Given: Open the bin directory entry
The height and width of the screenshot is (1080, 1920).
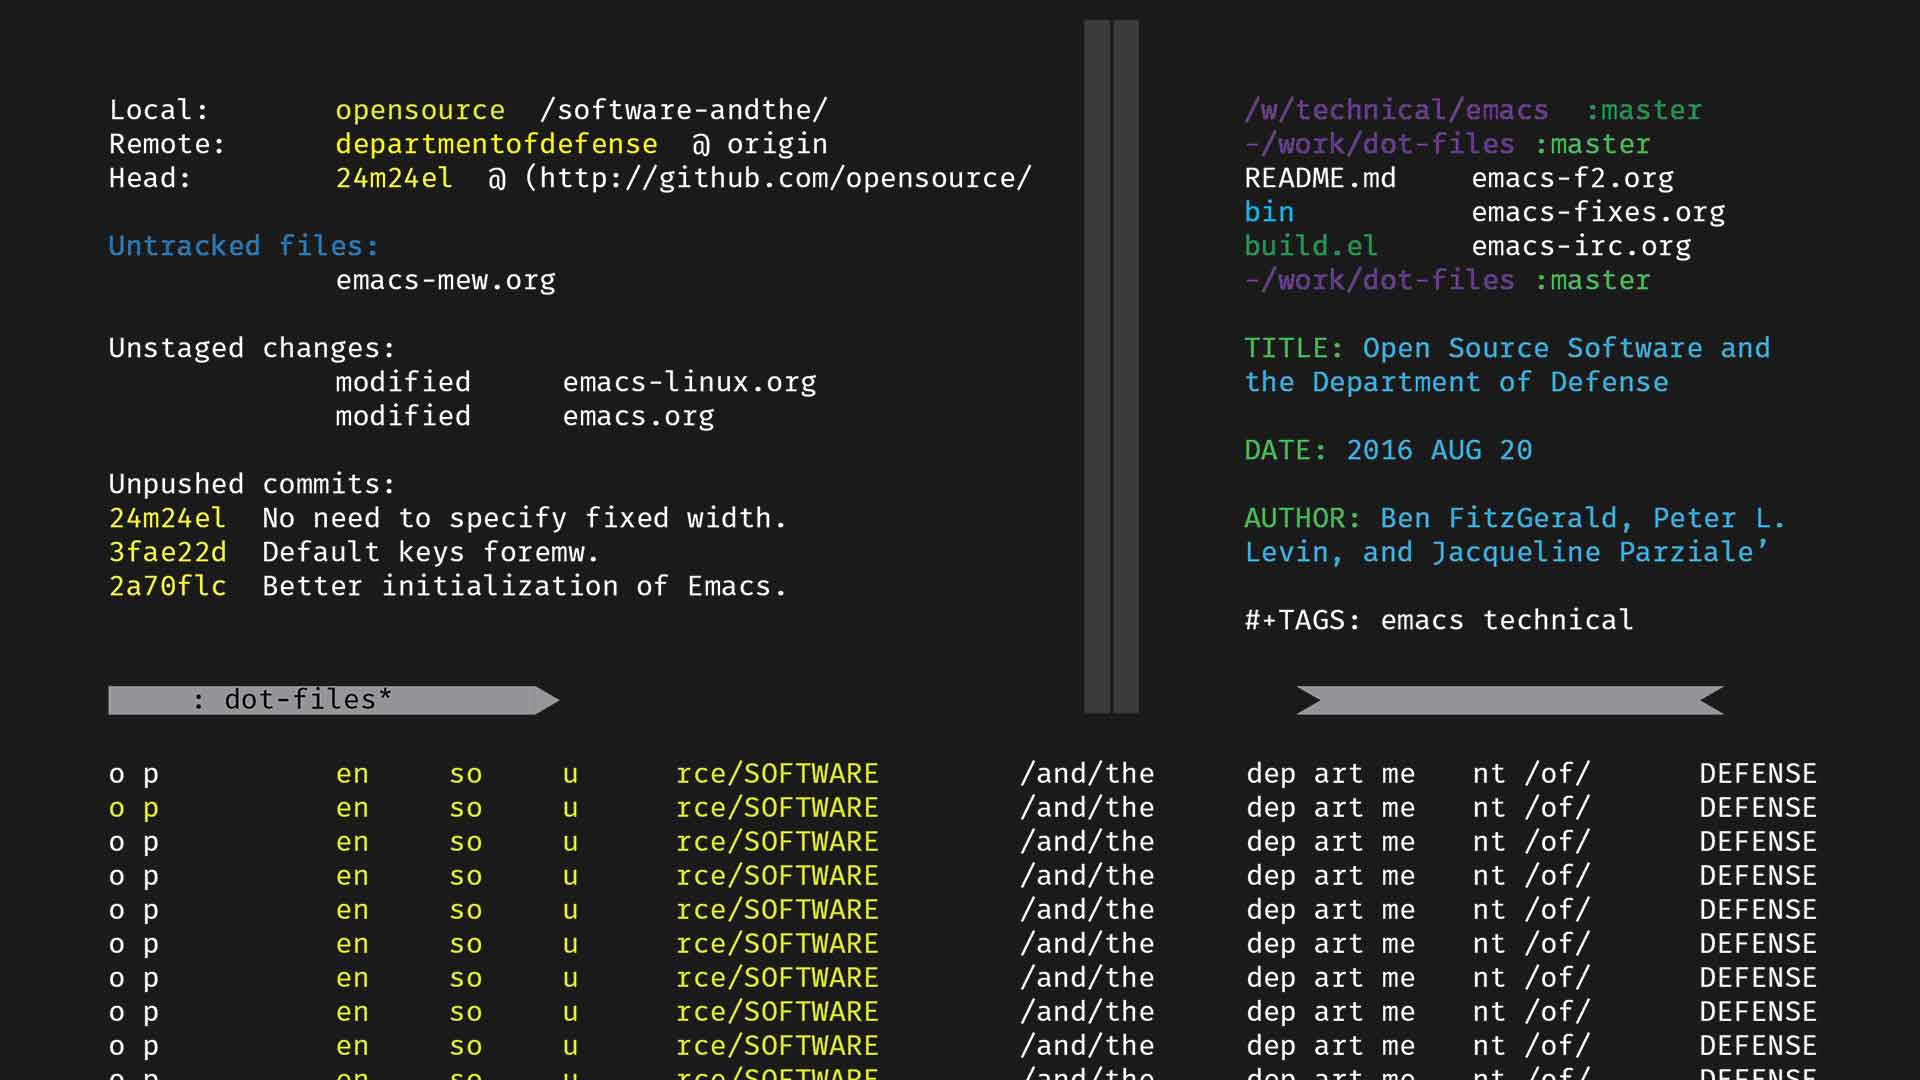Looking at the screenshot, I should click(1269, 212).
